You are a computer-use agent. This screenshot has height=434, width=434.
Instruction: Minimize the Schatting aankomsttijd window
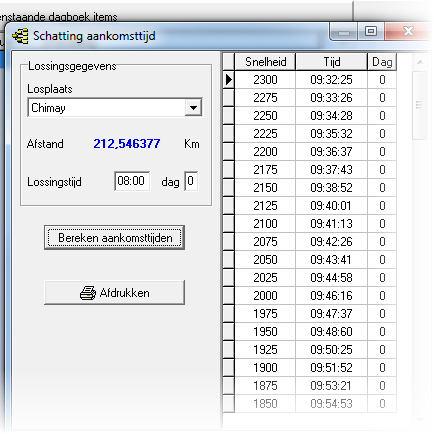[344, 31]
